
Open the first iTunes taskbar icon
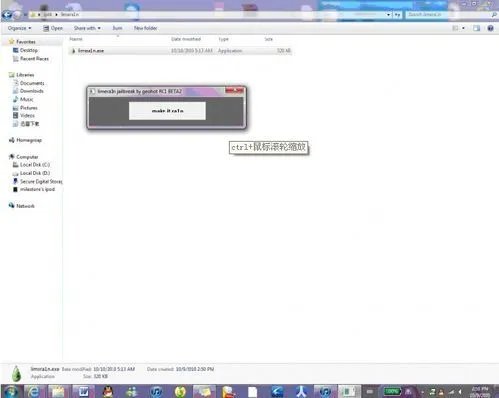tap(156, 391)
